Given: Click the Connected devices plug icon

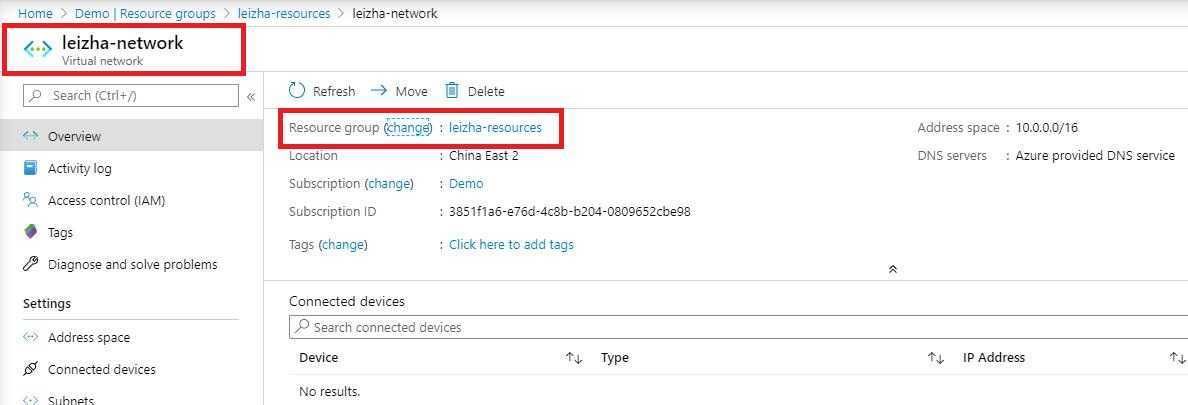Looking at the screenshot, I should 30,369.
